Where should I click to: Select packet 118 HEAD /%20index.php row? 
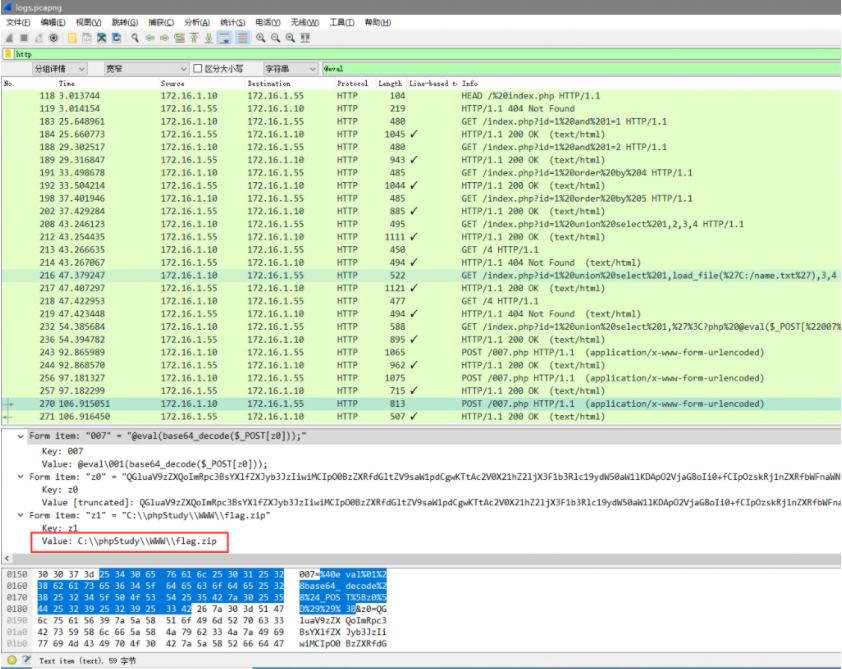tap(422, 96)
